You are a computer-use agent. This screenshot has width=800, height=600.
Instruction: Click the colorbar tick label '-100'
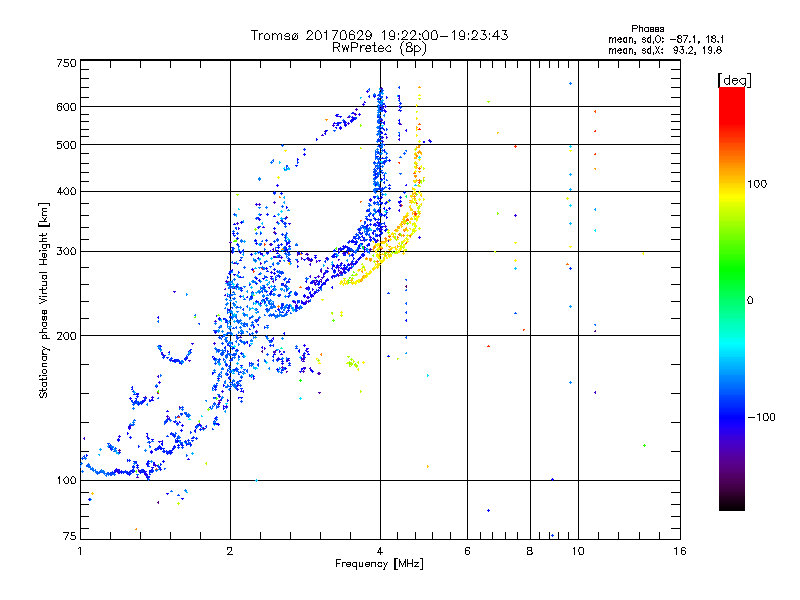coord(761,417)
